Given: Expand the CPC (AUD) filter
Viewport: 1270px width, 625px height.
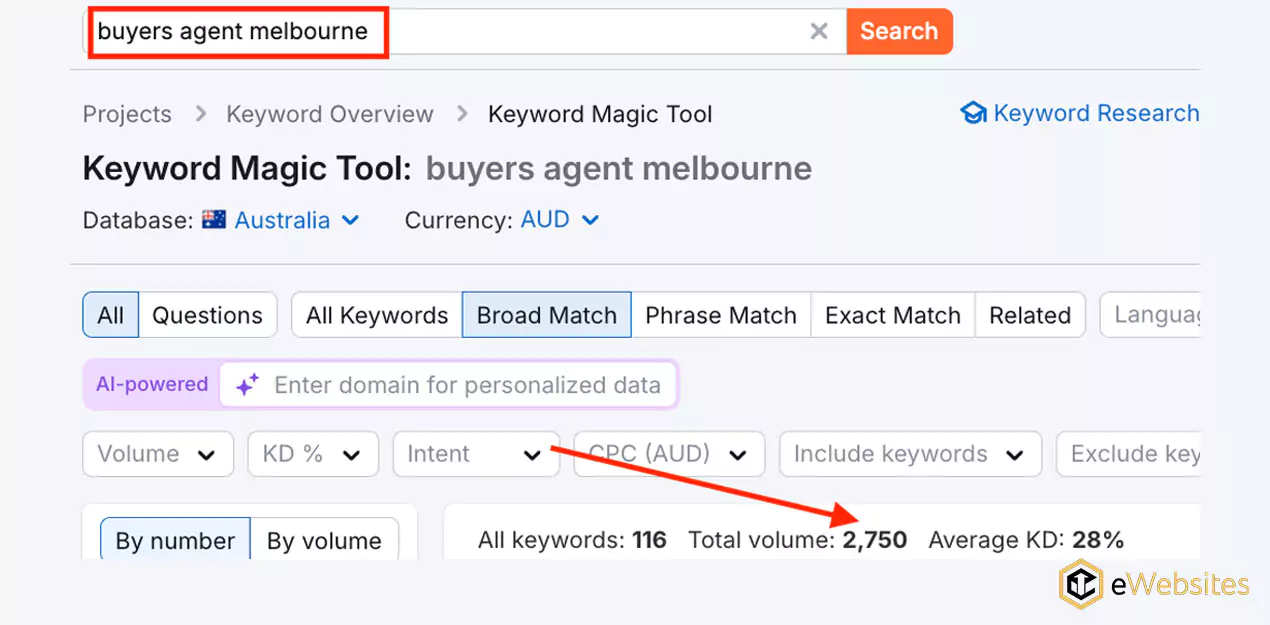Looking at the screenshot, I should 669,454.
